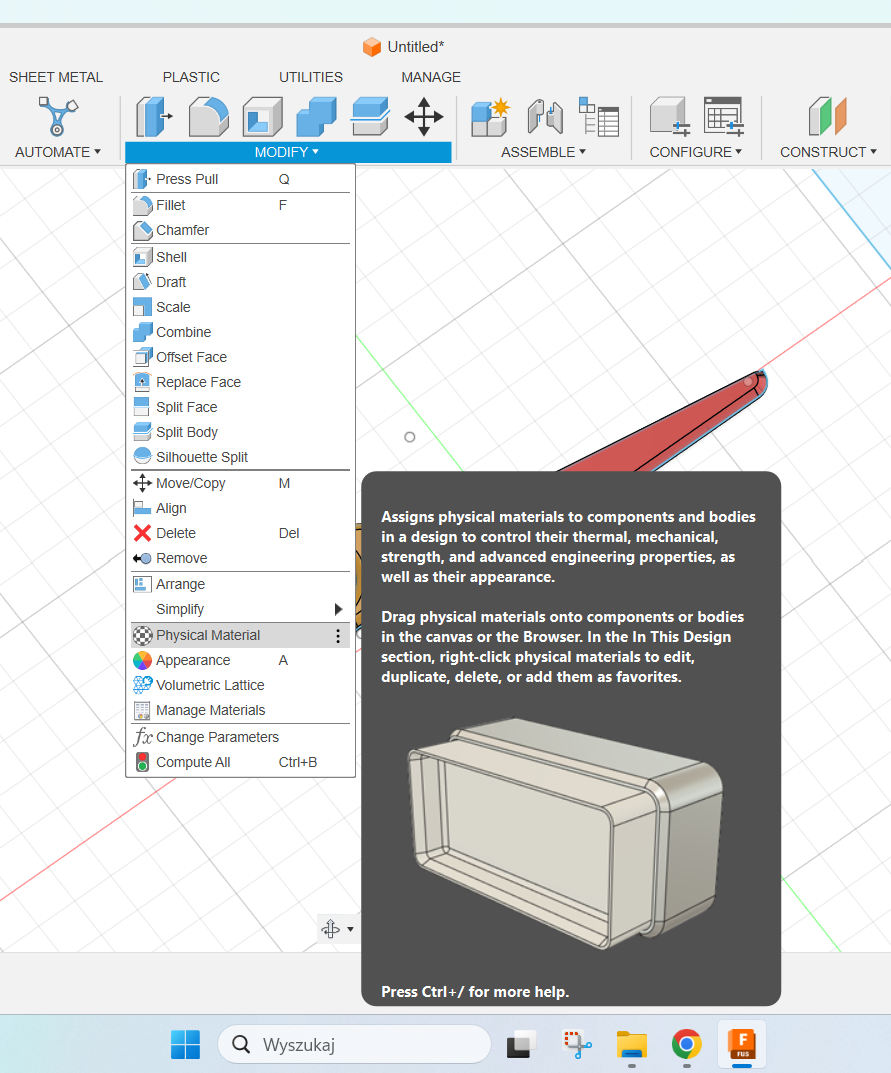Screen dimensions: 891x1073
Task: Click Configure Model icon in toolbar
Action: [669, 116]
